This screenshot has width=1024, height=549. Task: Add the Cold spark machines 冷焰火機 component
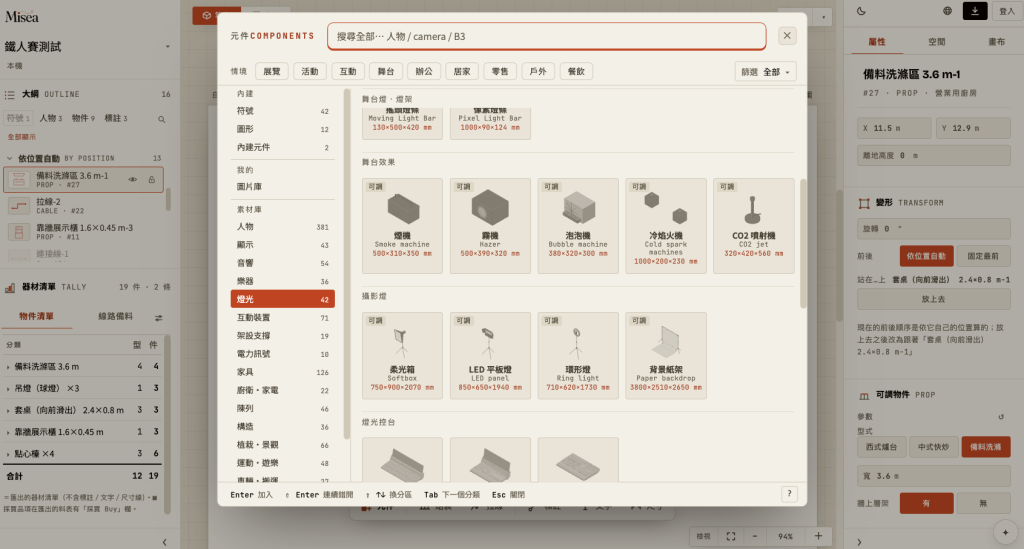(665, 225)
